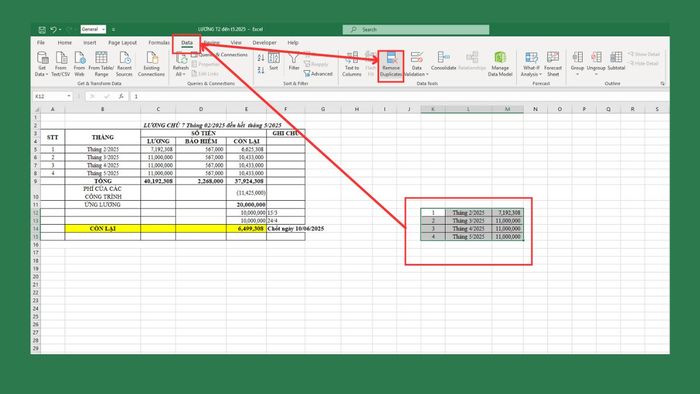Click the Sort A to Z icon
Screen dimensions: 700x394
(261, 58)
